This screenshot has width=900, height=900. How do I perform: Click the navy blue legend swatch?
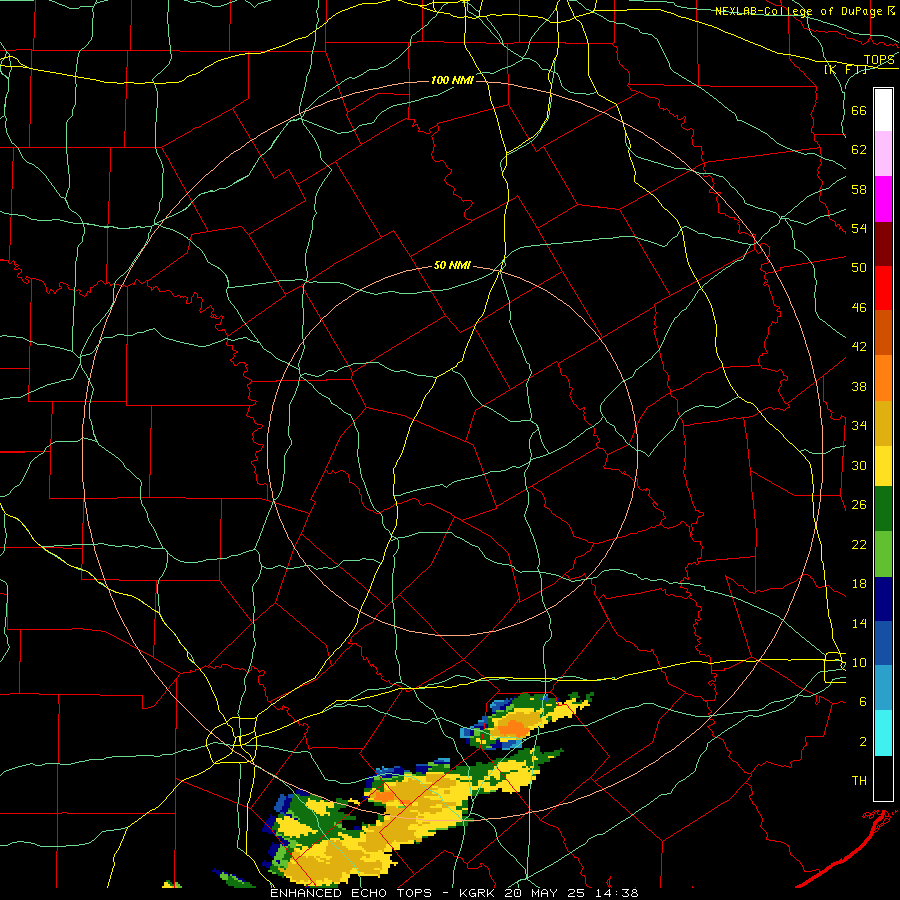[x=883, y=599]
